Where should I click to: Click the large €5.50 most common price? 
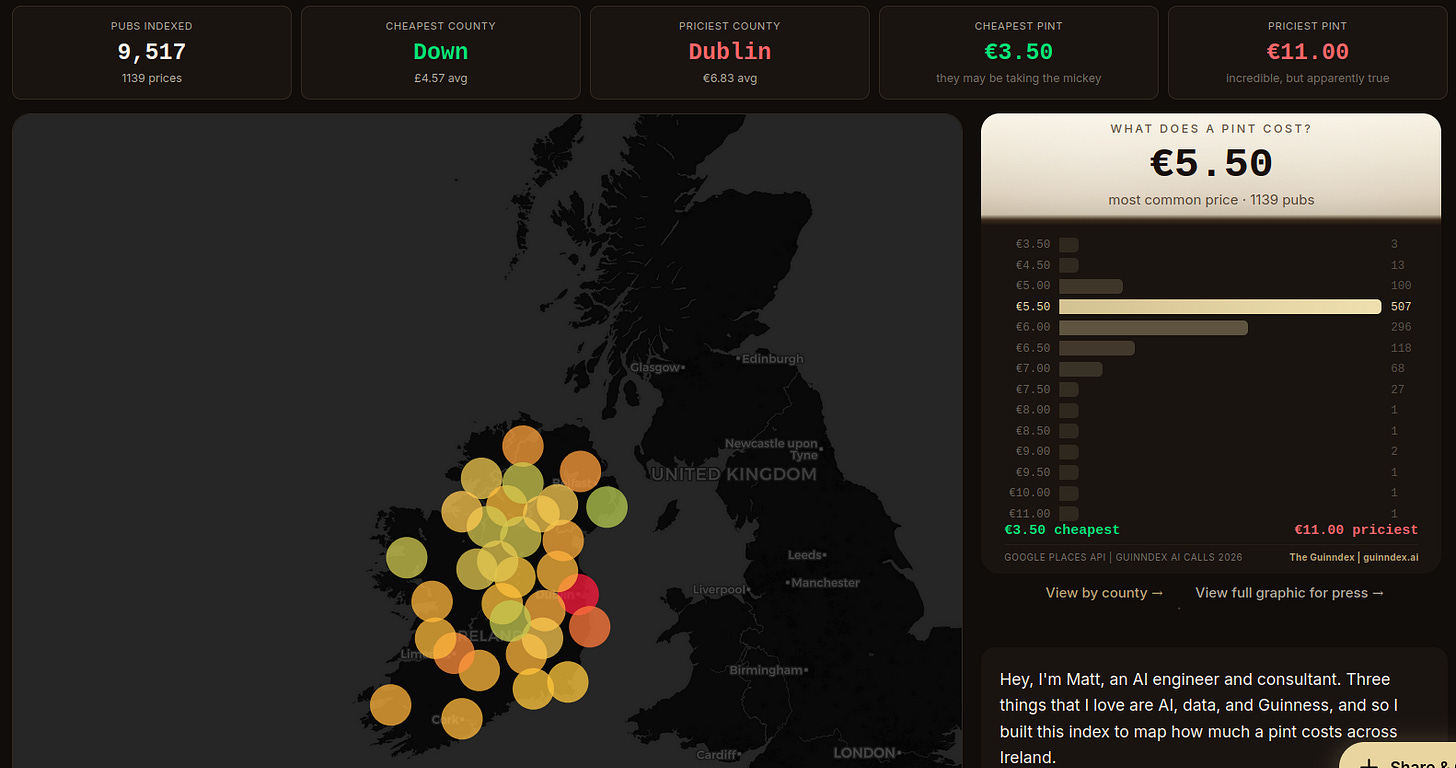click(1211, 163)
